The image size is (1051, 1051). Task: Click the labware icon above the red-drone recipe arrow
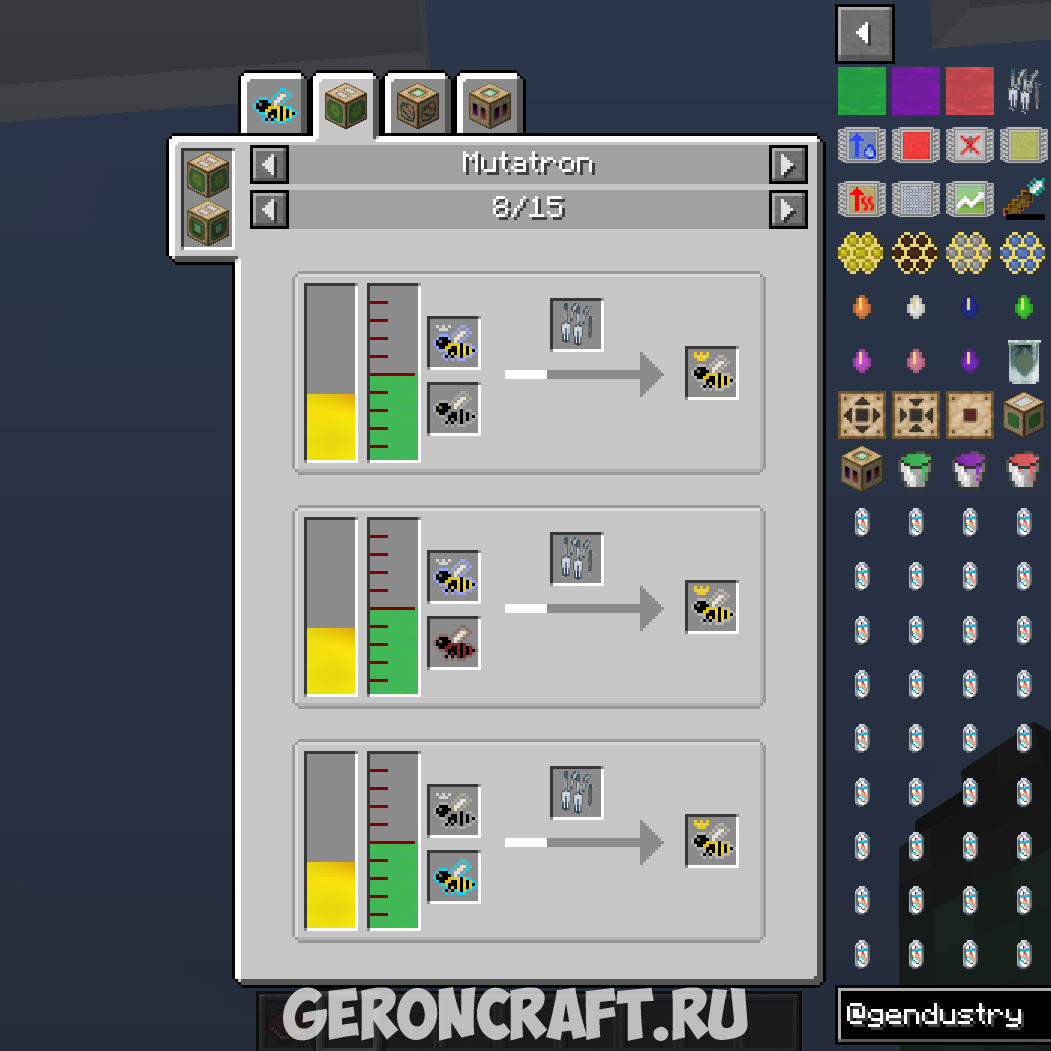click(x=576, y=558)
